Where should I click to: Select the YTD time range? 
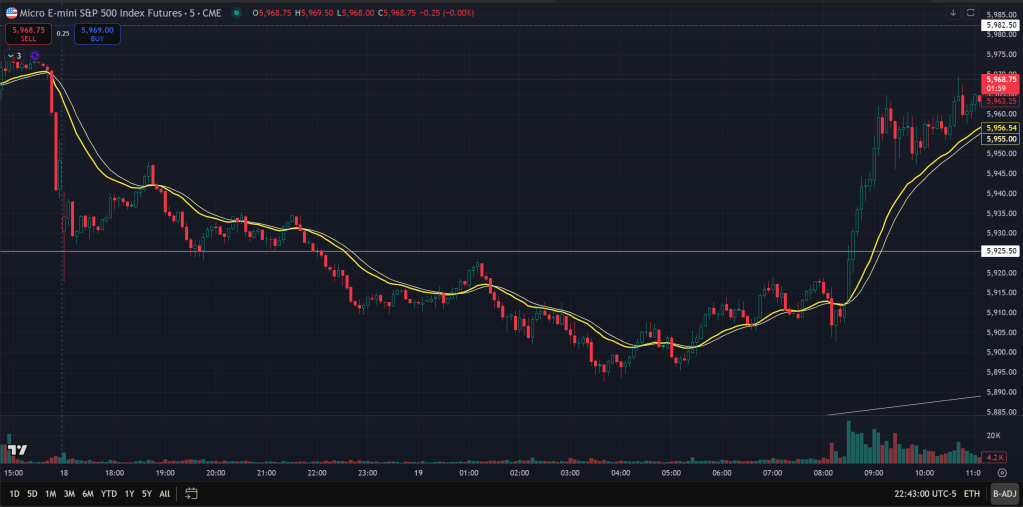[x=108, y=493]
